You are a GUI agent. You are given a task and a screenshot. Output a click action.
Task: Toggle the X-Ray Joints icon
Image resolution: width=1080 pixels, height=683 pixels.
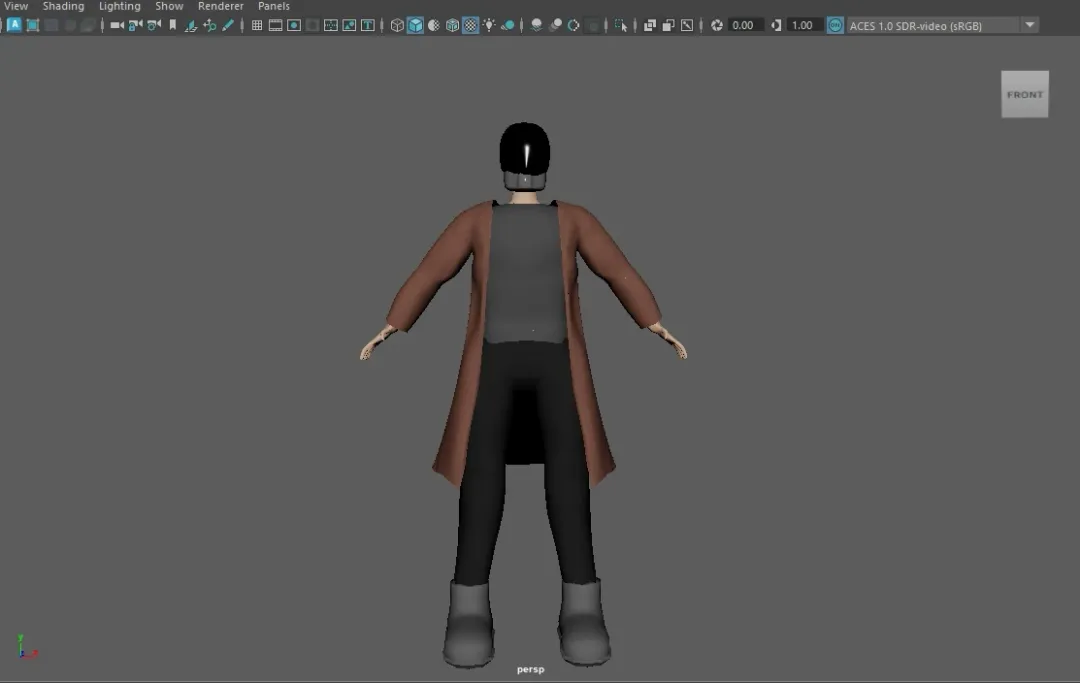(687, 25)
